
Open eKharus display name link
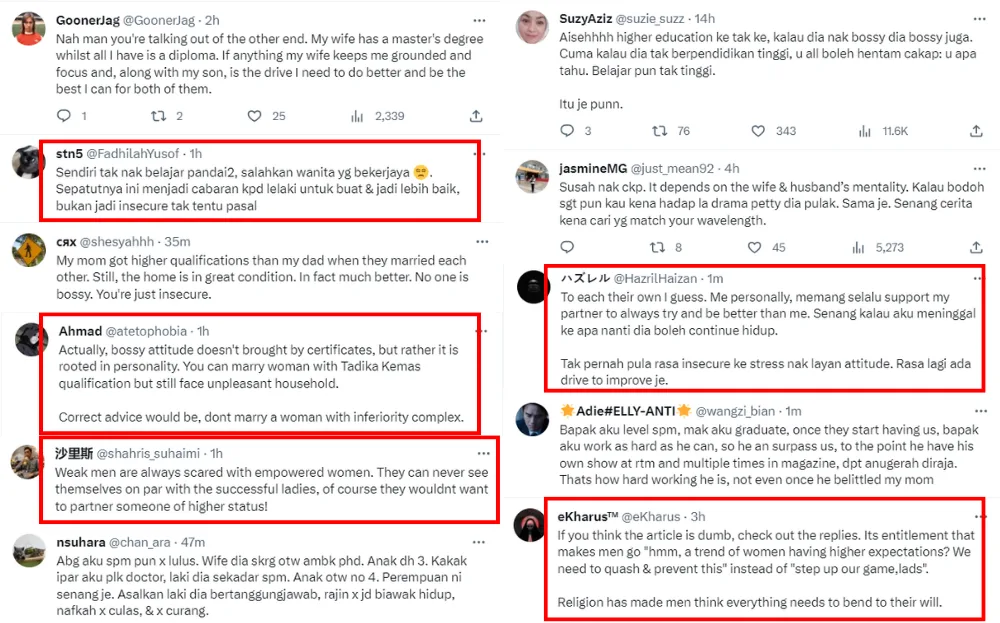coord(588,516)
